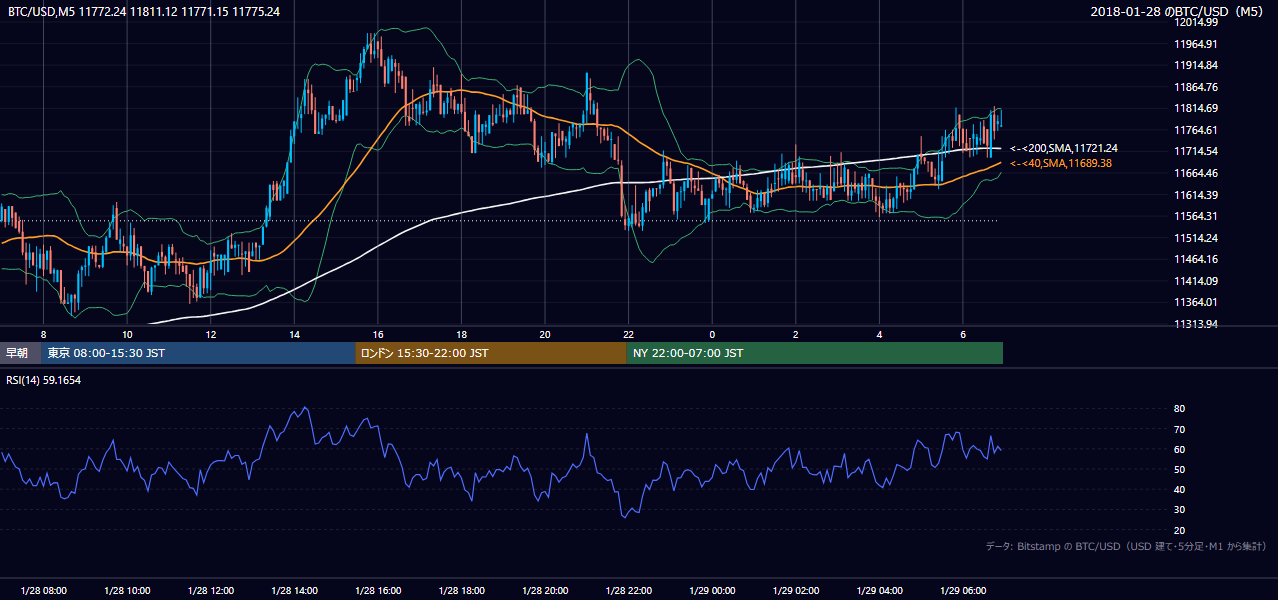The image size is (1278, 600).
Task: Click the 40 SMA label showing 11689.38
Action: 1061,163
